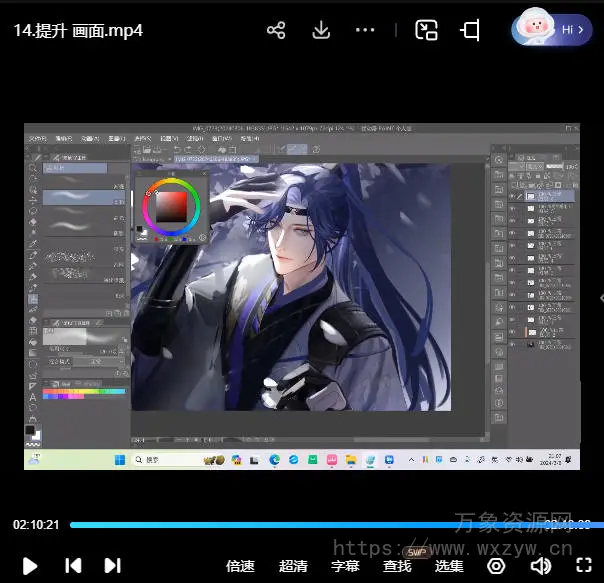Click the share icon in the top bar

pos(277,30)
